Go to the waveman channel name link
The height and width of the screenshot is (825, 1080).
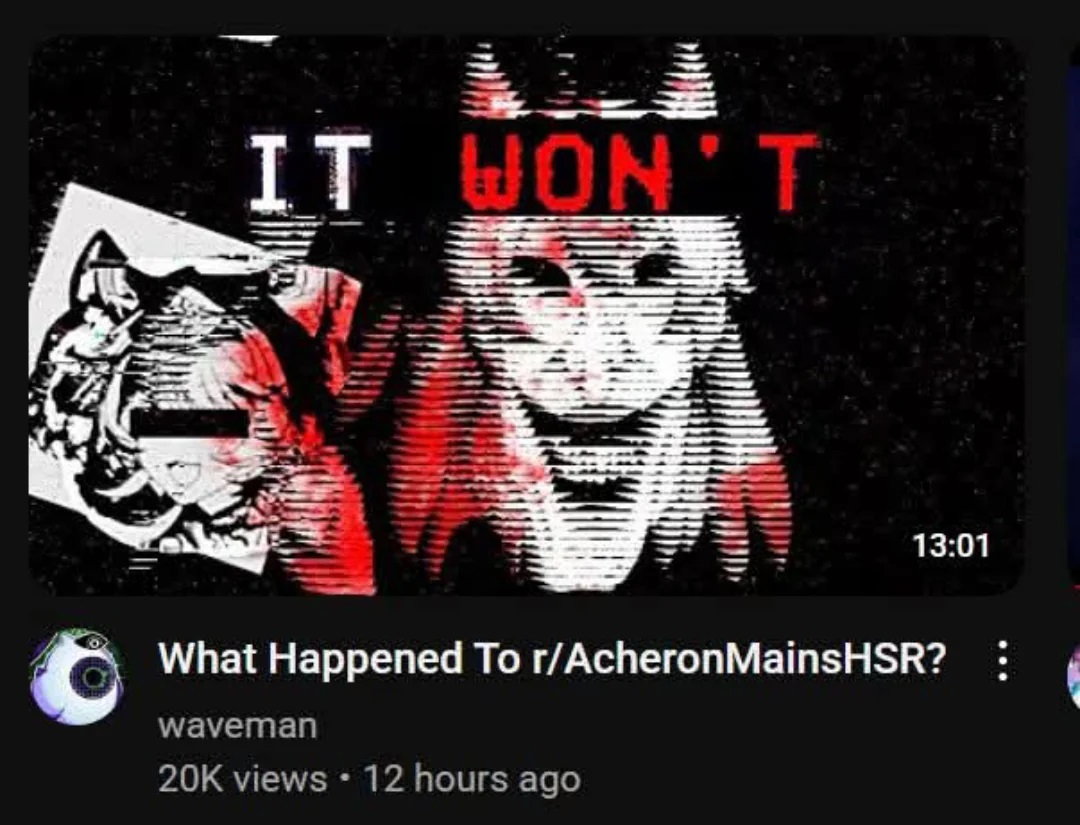(x=238, y=726)
